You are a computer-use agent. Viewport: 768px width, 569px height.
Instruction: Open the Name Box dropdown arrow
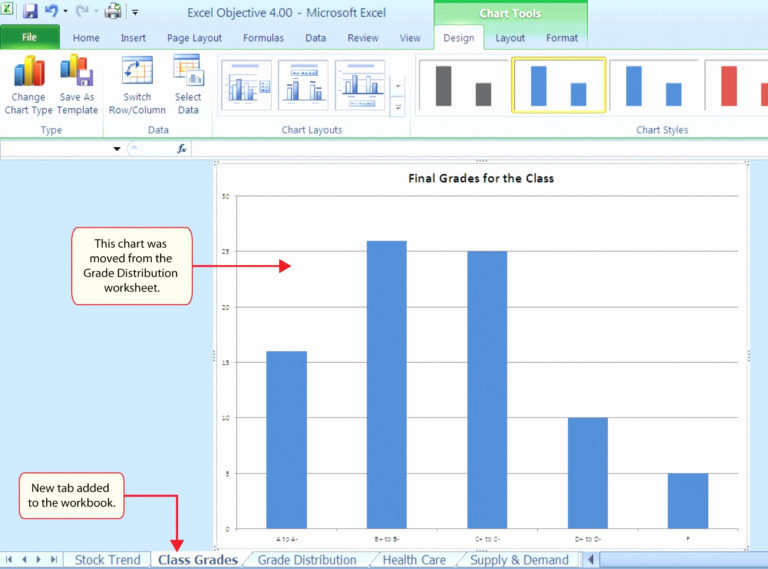point(117,149)
